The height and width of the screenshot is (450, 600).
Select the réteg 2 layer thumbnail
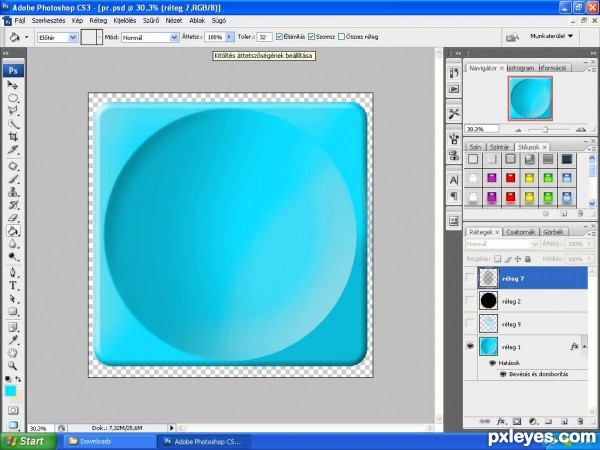pyautogui.click(x=488, y=301)
